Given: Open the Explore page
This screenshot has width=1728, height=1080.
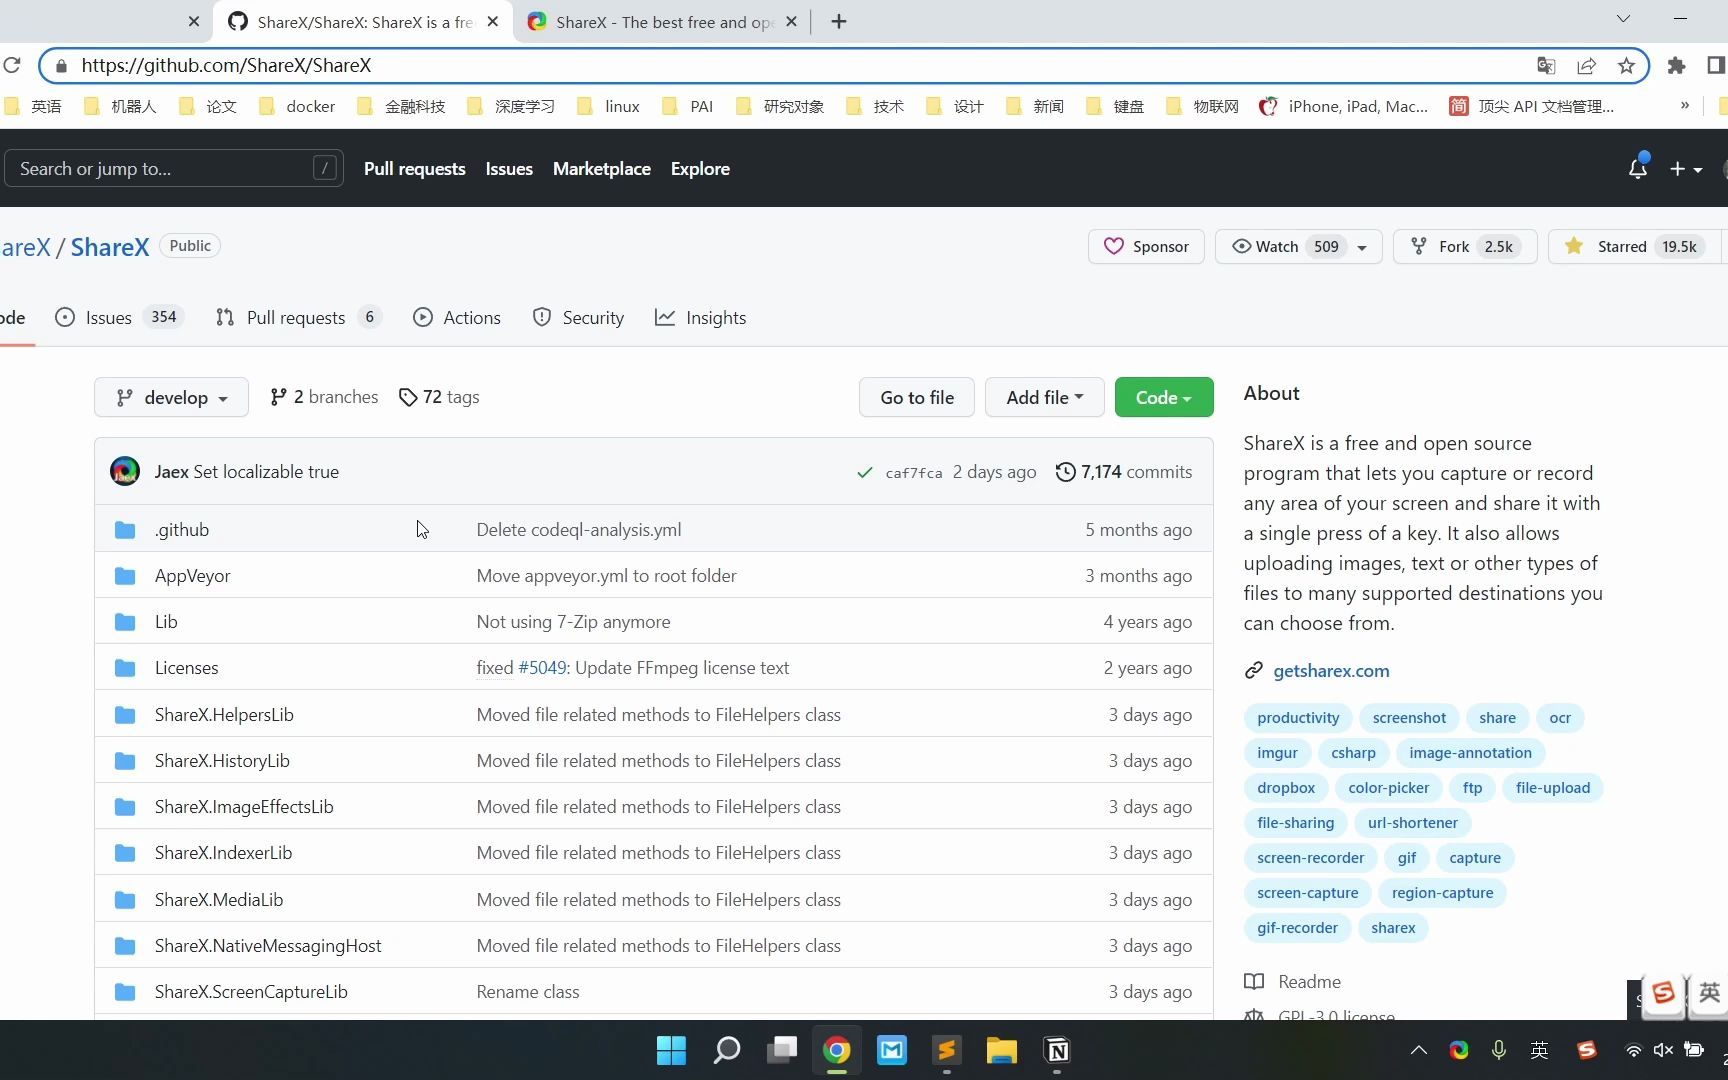Looking at the screenshot, I should 700,169.
